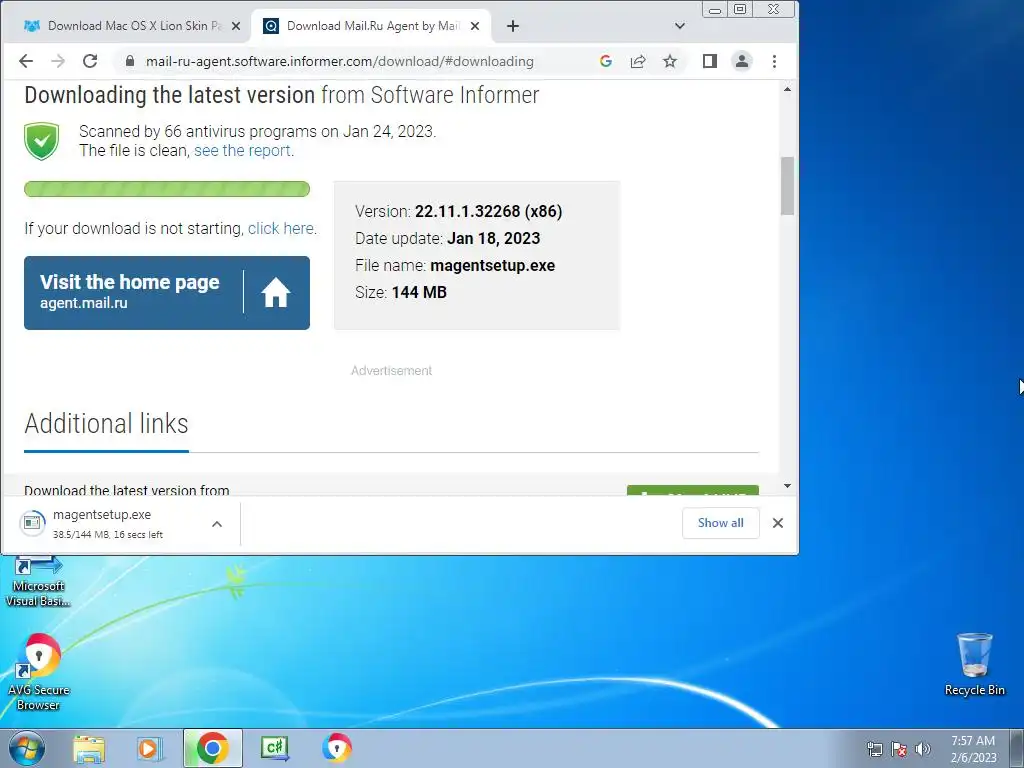
Task: Click the scrollbar down arrow
Action: tap(788, 486)
